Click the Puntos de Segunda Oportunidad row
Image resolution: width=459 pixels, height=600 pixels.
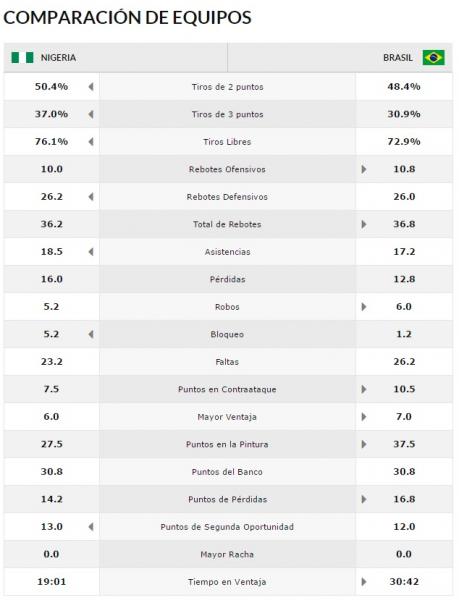tap(228, 527)
